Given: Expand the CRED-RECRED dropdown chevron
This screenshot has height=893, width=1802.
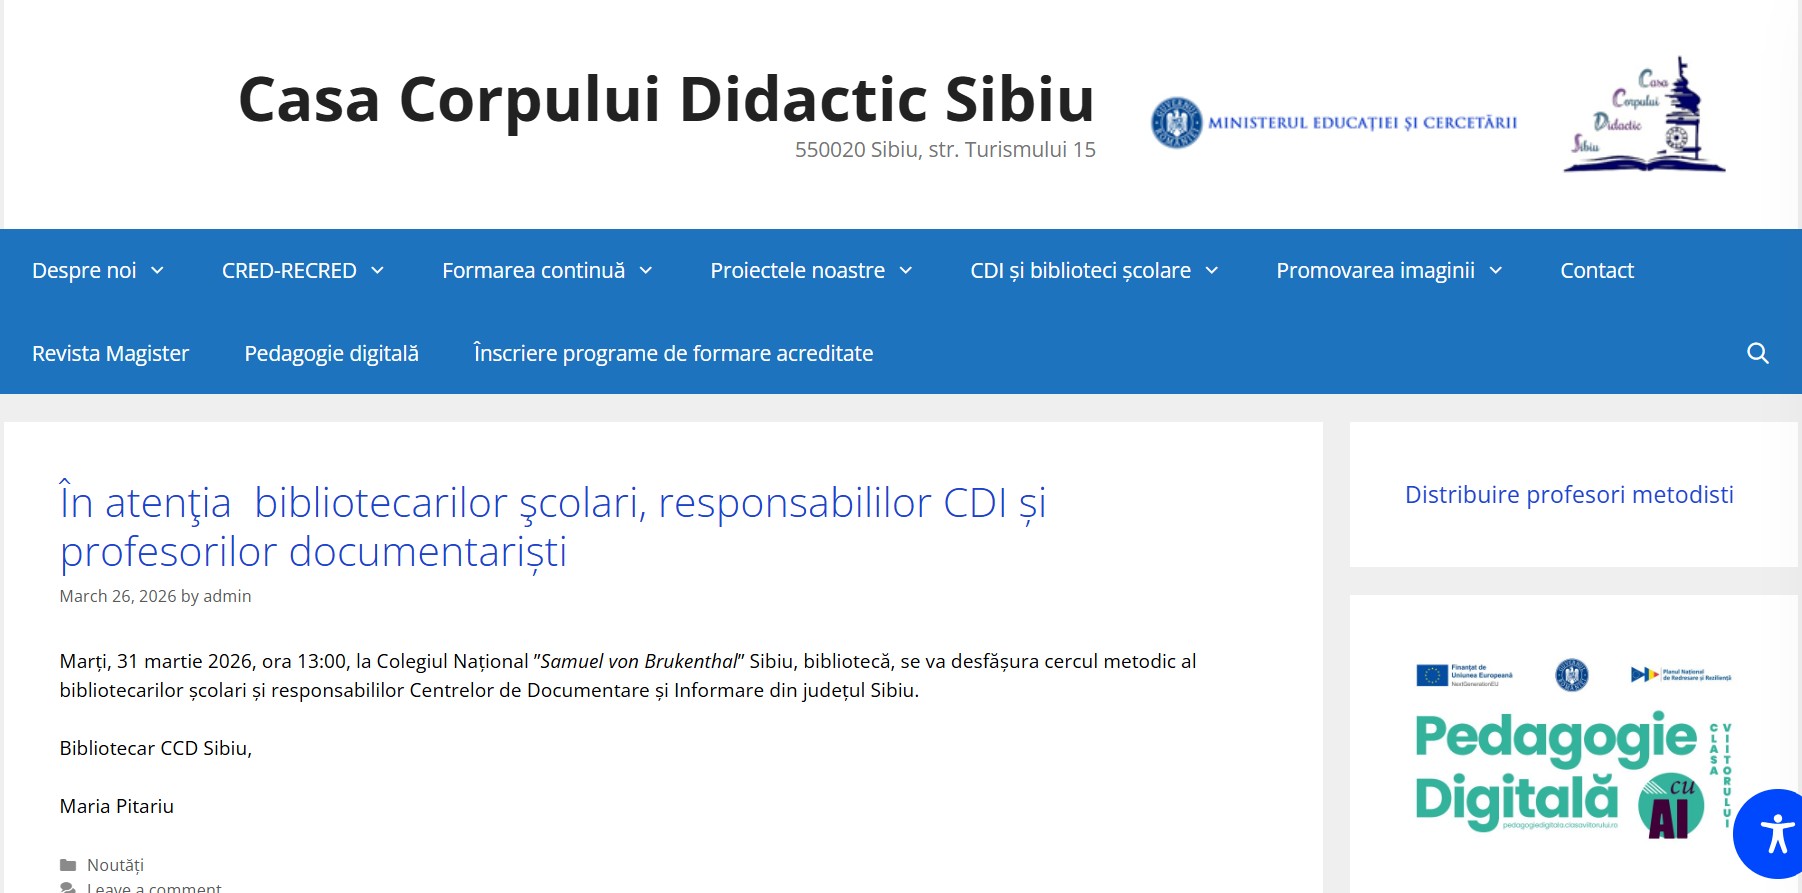Looking at the screenshot, I should 377,271.
